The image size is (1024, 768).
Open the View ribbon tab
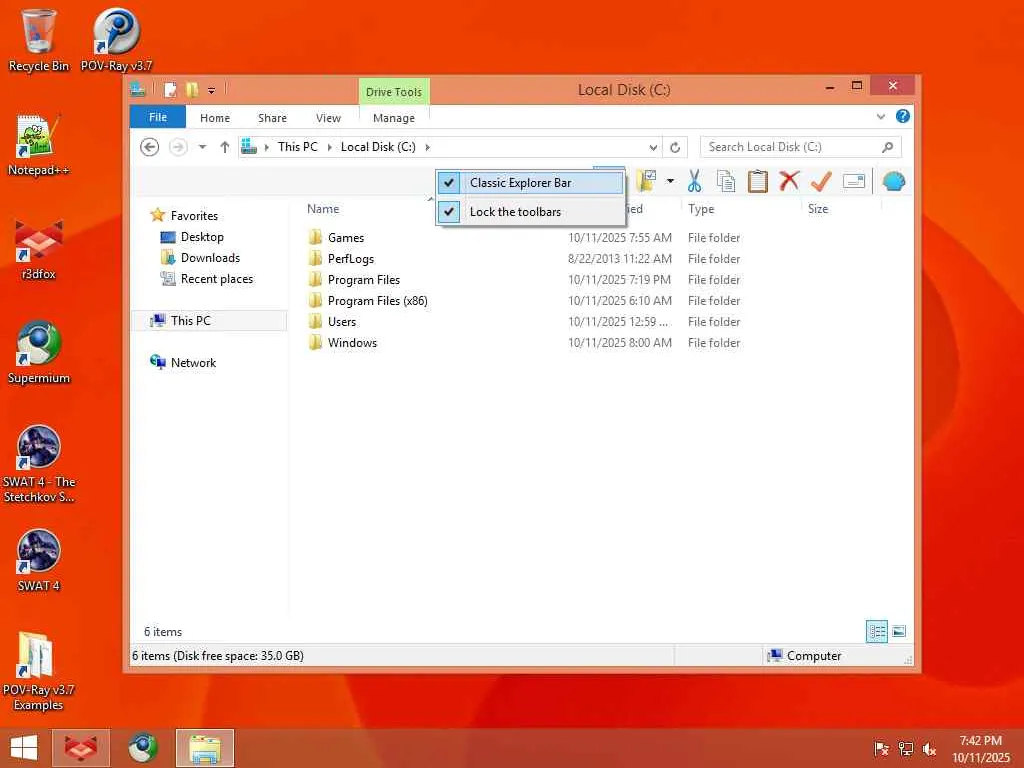click(328, 118)
